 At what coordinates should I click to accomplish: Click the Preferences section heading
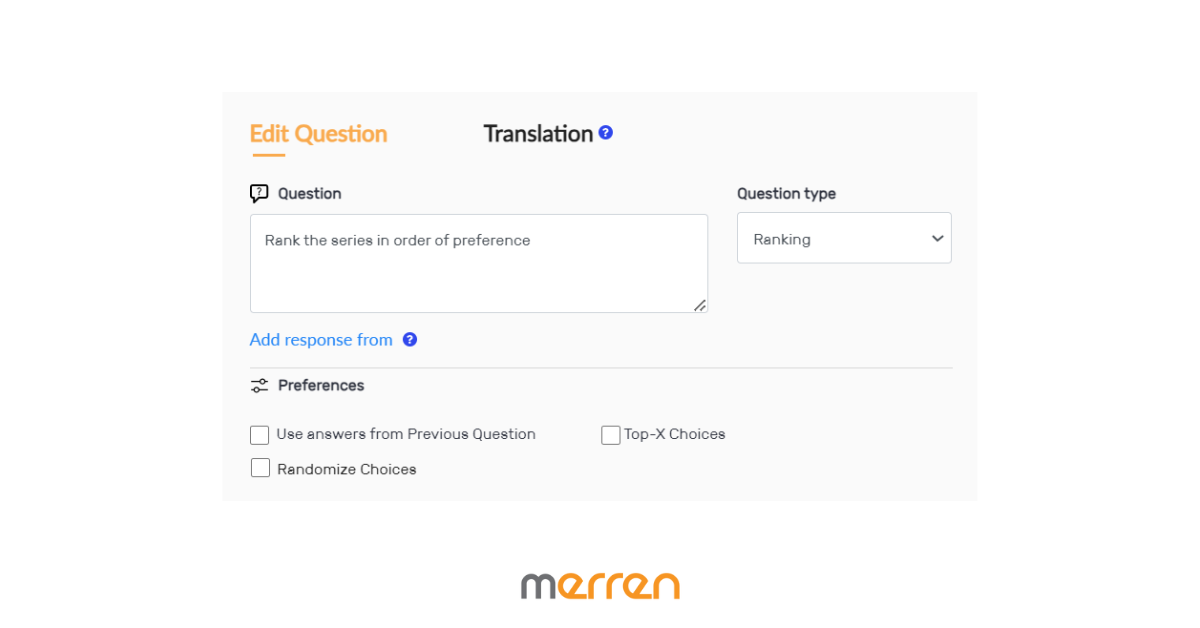(321, 385)
